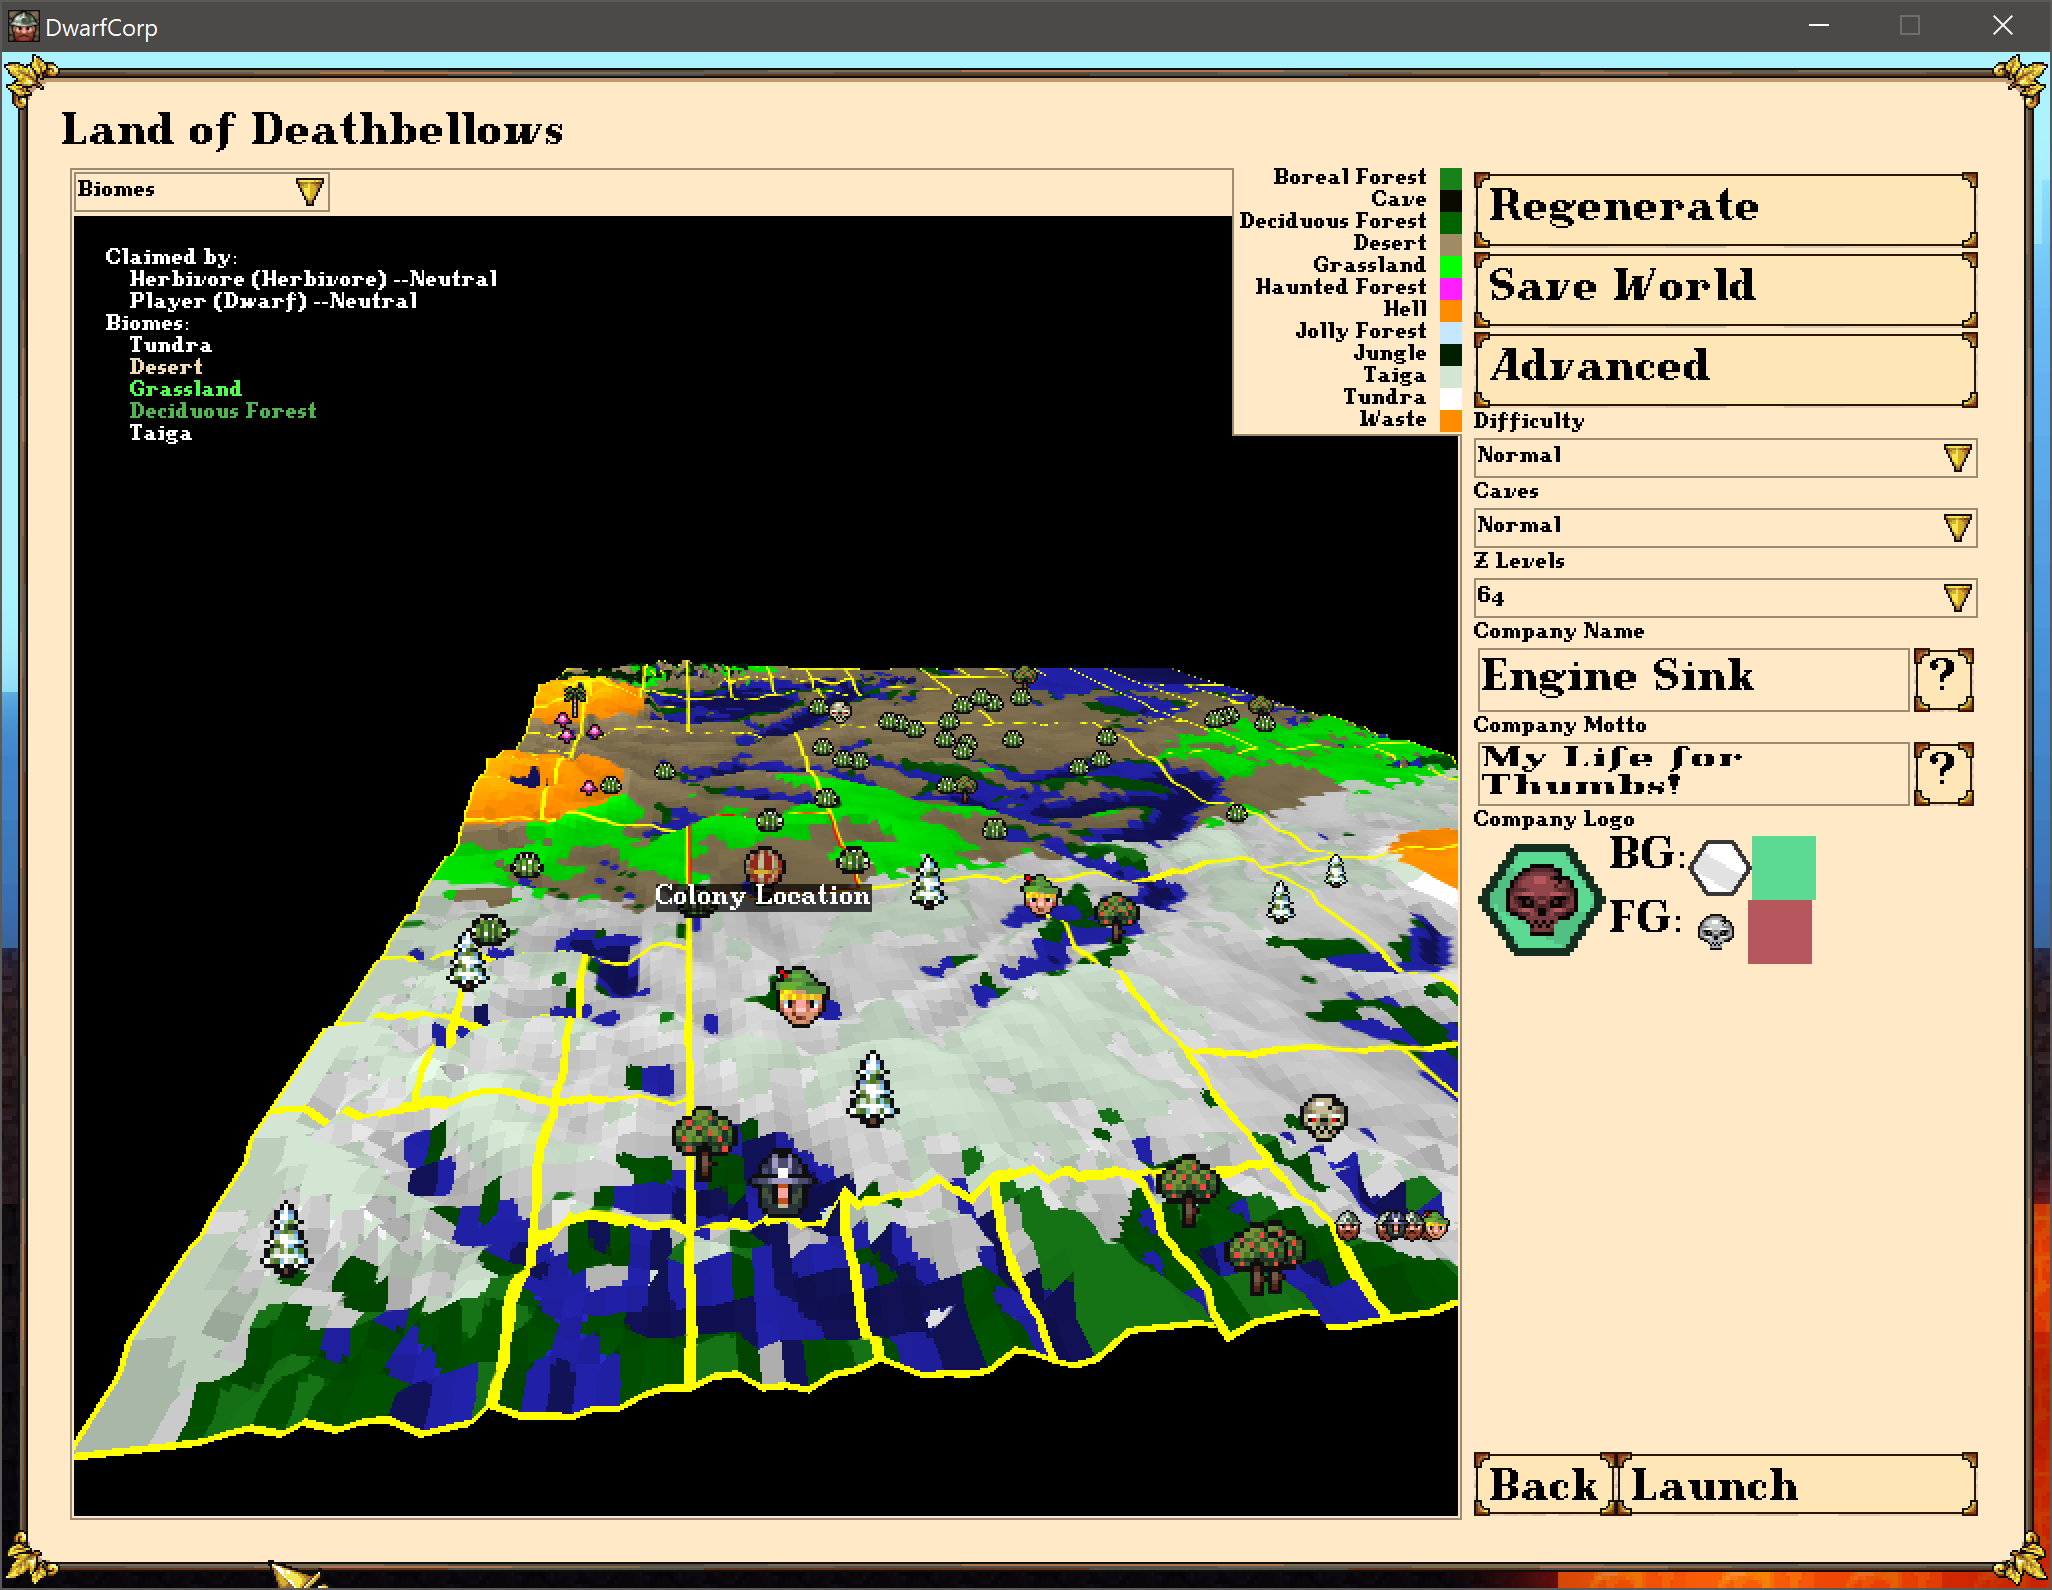The width and height of the screenshot is (2052, 1590).
Task: Choose the white hexagon BG logo shape
Action: pyautogui.click(x=1719, y=867)
